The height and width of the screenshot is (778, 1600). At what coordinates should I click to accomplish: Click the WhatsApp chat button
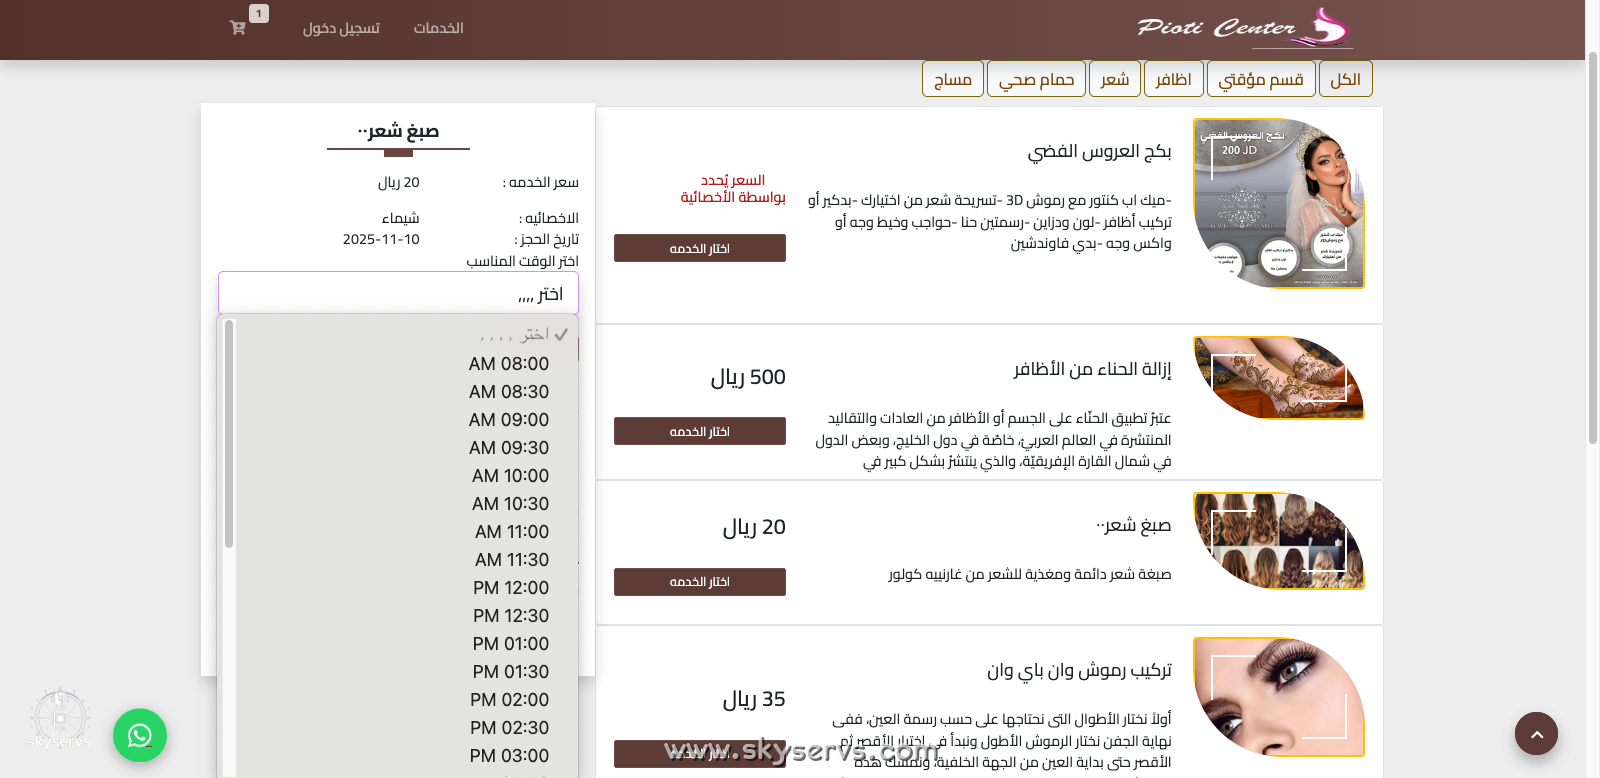[x=140, y=736]
